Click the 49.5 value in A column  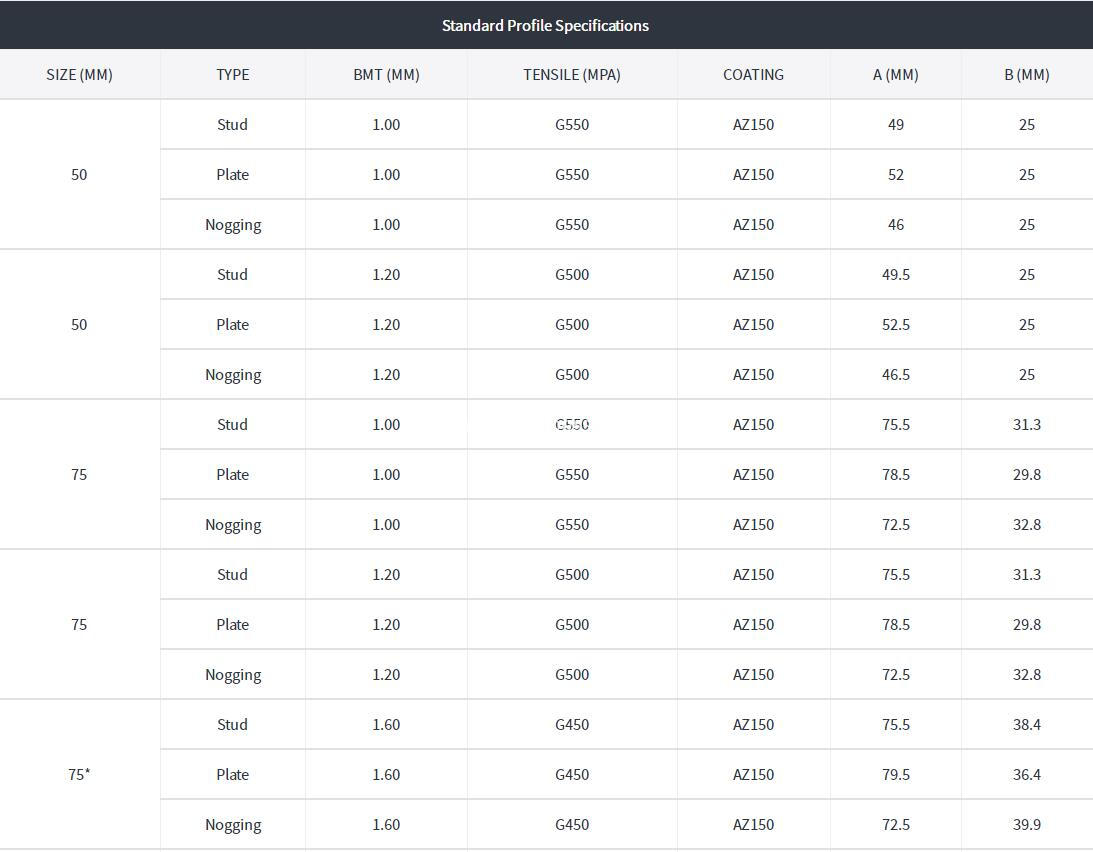[896, 275]
